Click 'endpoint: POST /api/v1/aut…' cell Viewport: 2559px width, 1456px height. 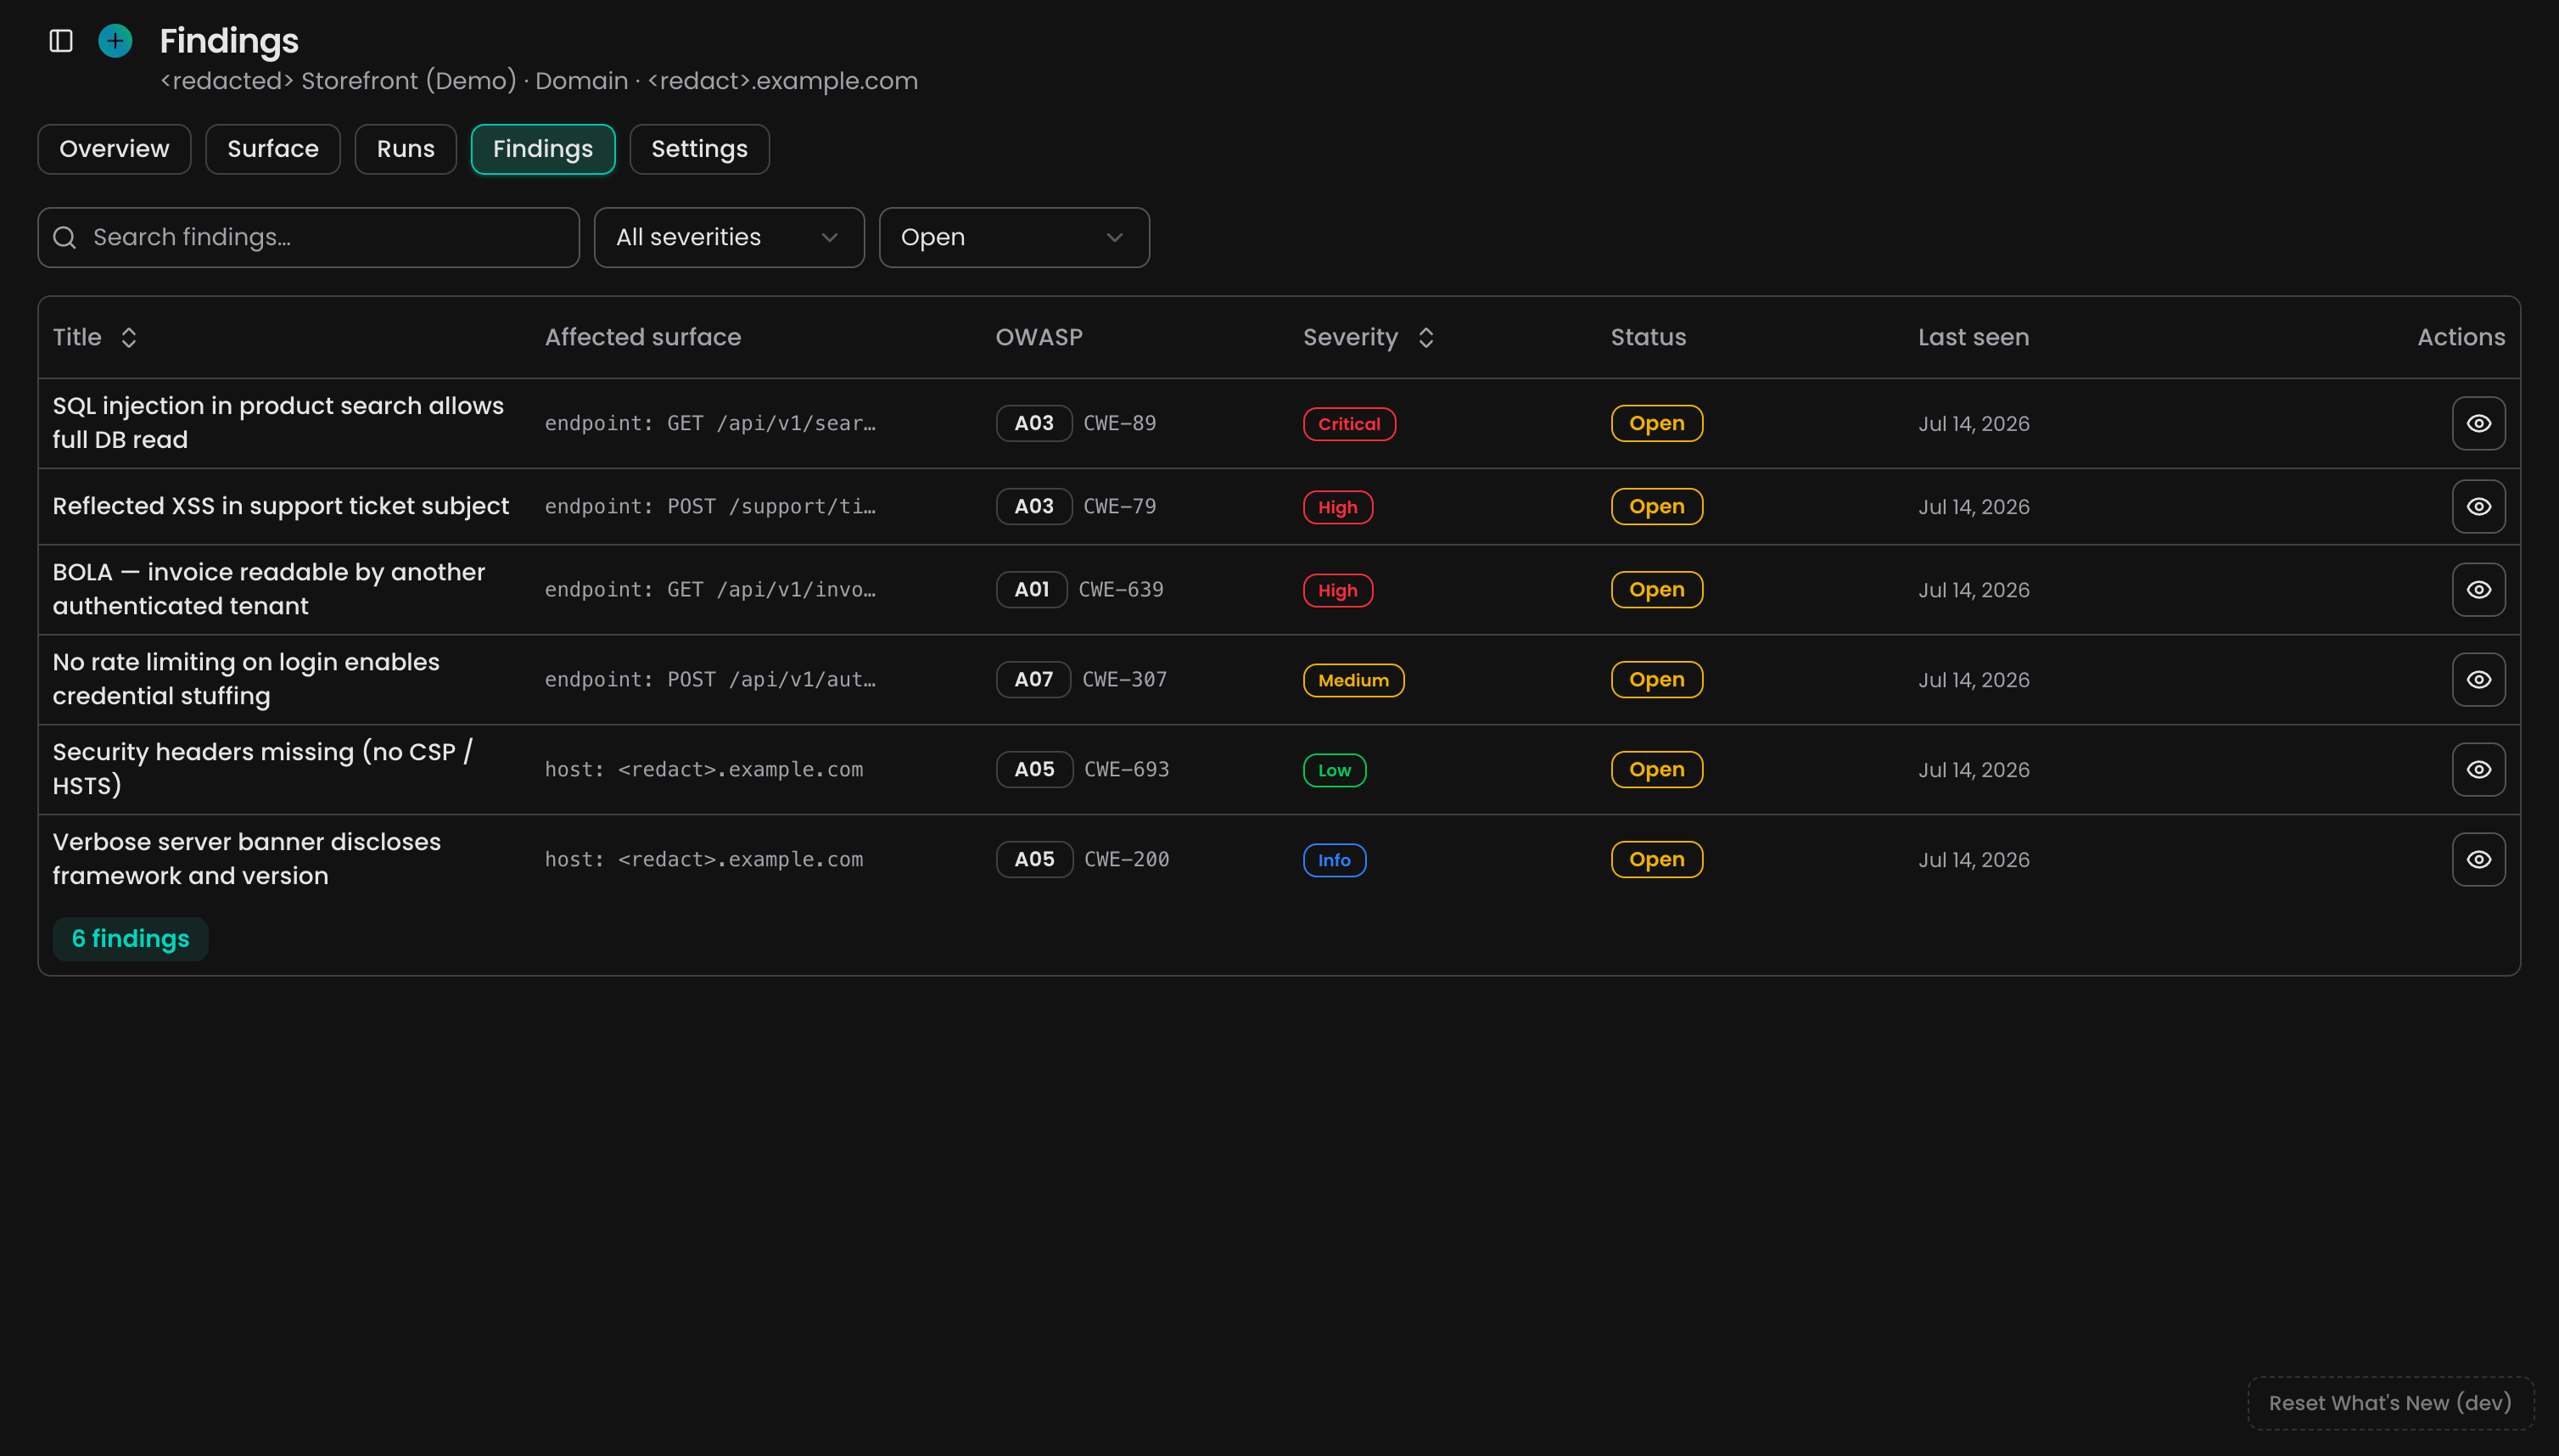point(710,679)
